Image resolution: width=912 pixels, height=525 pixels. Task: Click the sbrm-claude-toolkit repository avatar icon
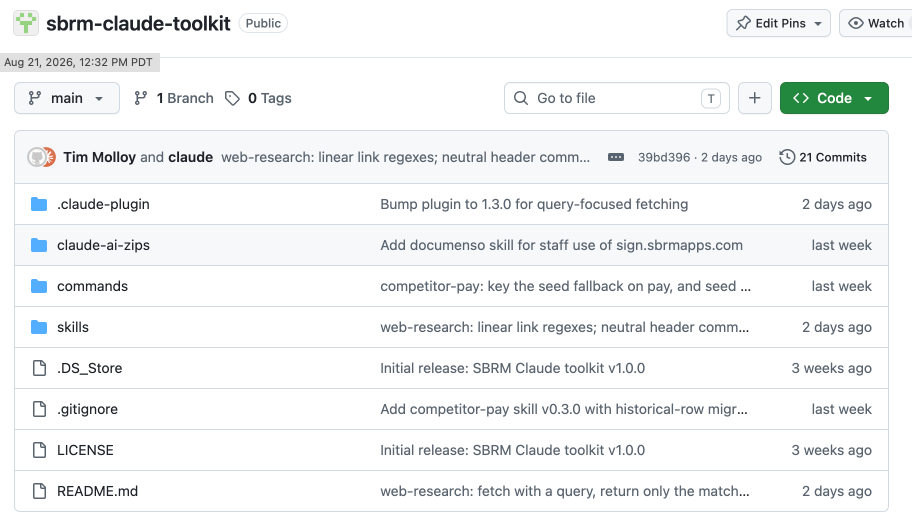pyautogui.click(x=26, y=23)
